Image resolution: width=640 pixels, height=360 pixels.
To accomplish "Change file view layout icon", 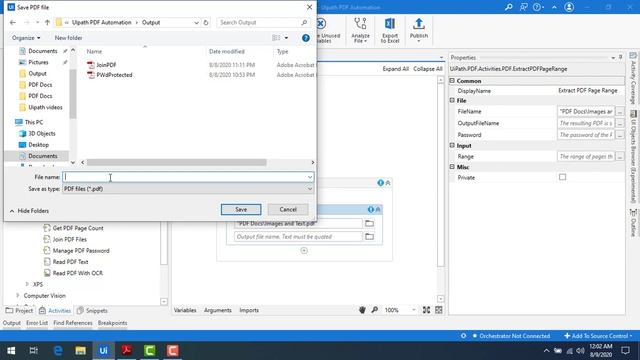I will 276,38.
